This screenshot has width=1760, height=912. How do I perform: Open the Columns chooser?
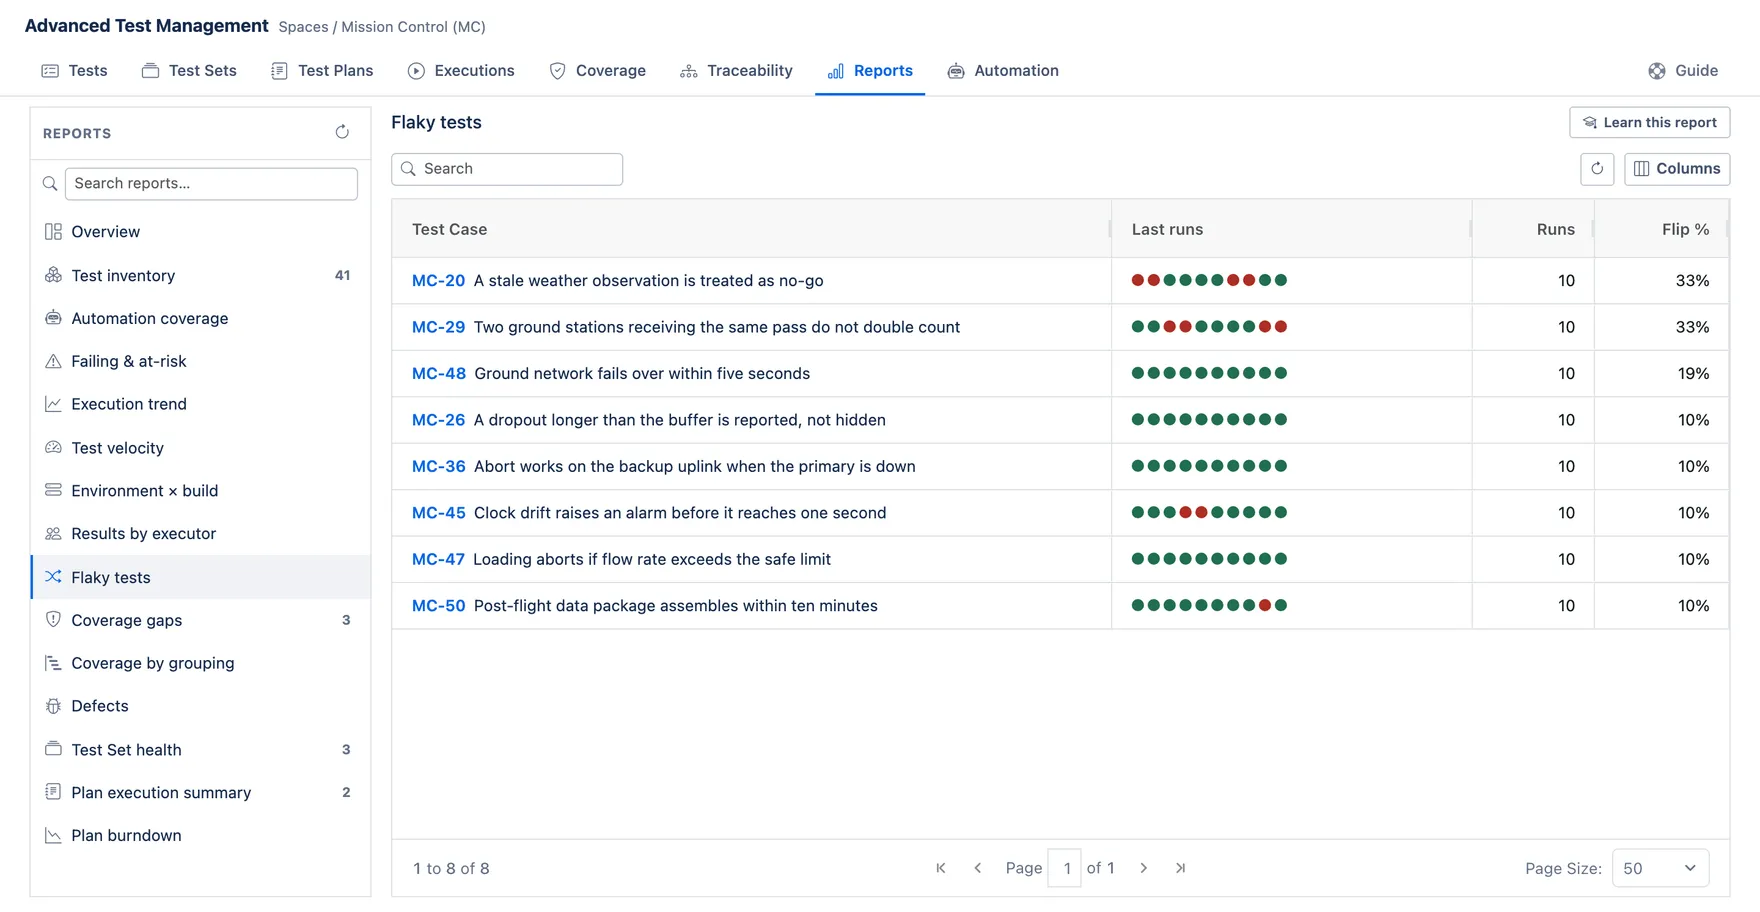(1677, 169)
